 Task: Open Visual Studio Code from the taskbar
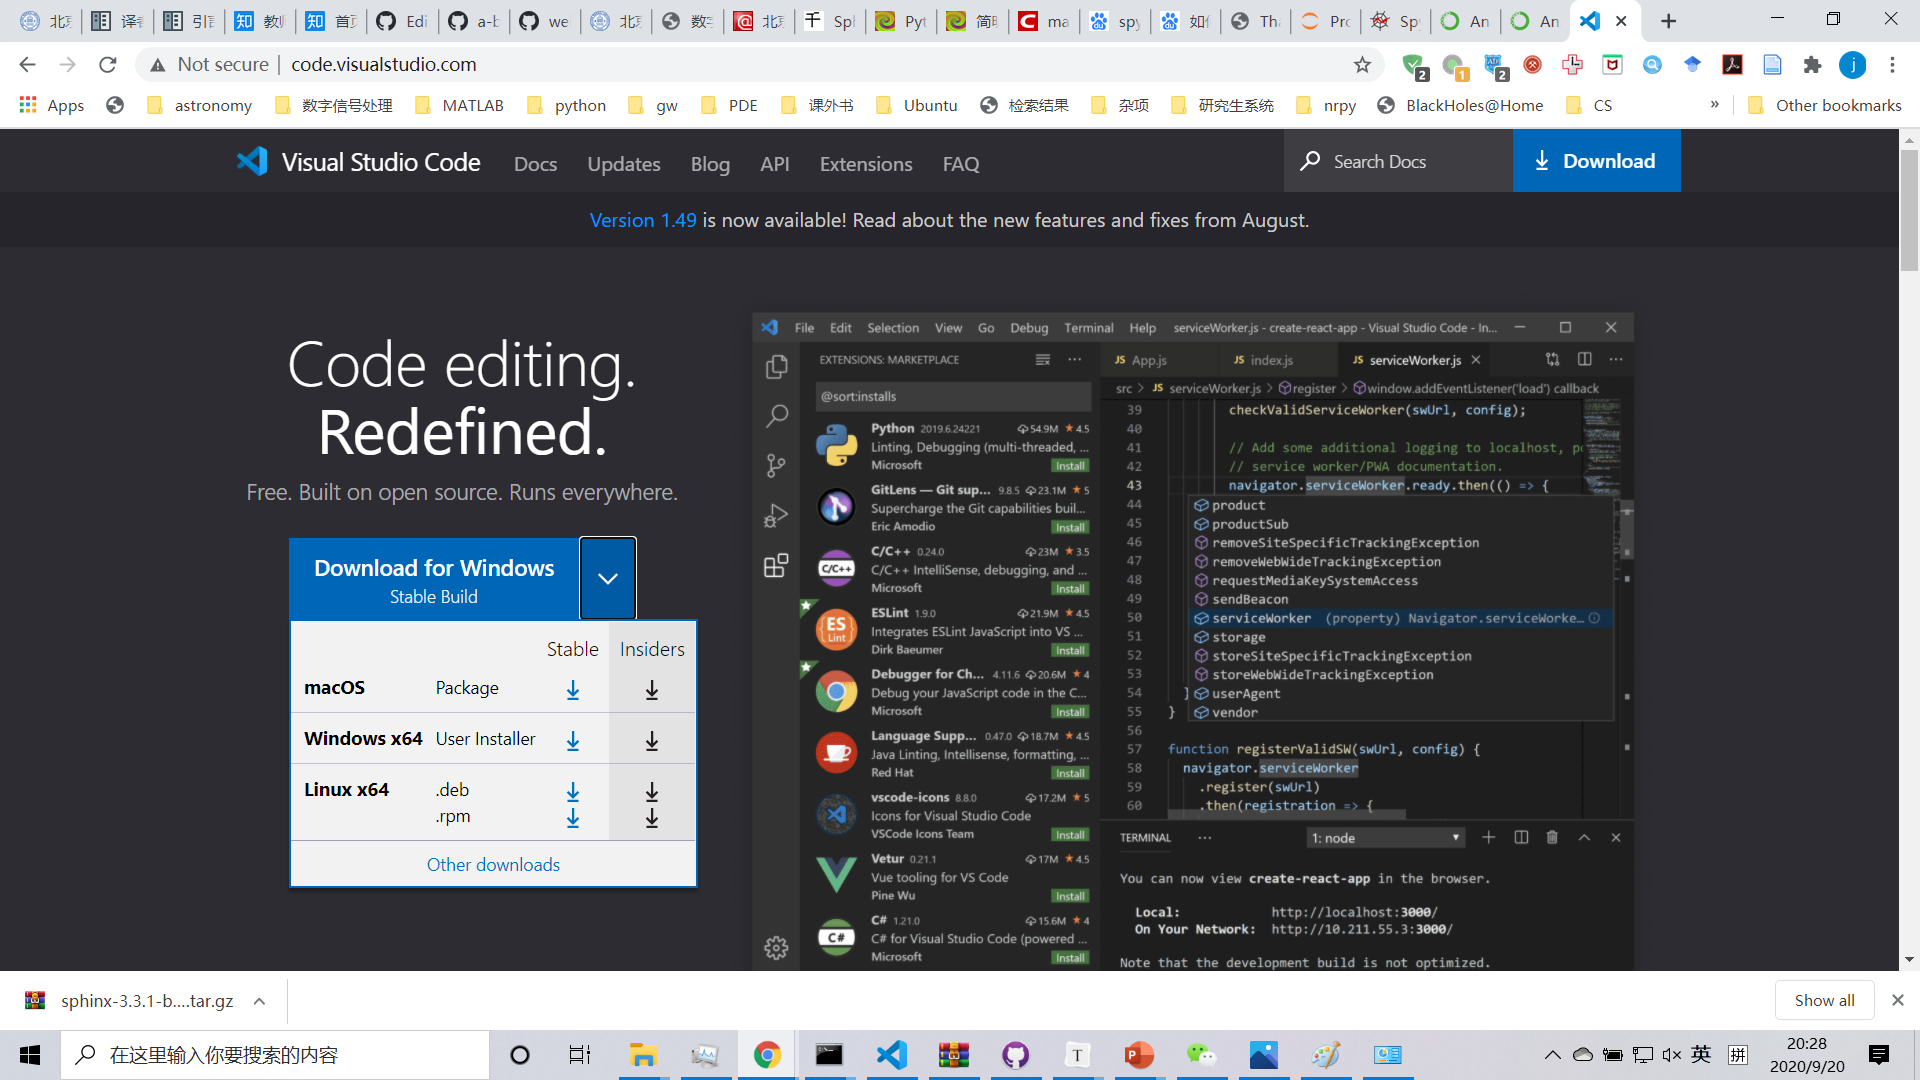click(x=891, y=1055)
